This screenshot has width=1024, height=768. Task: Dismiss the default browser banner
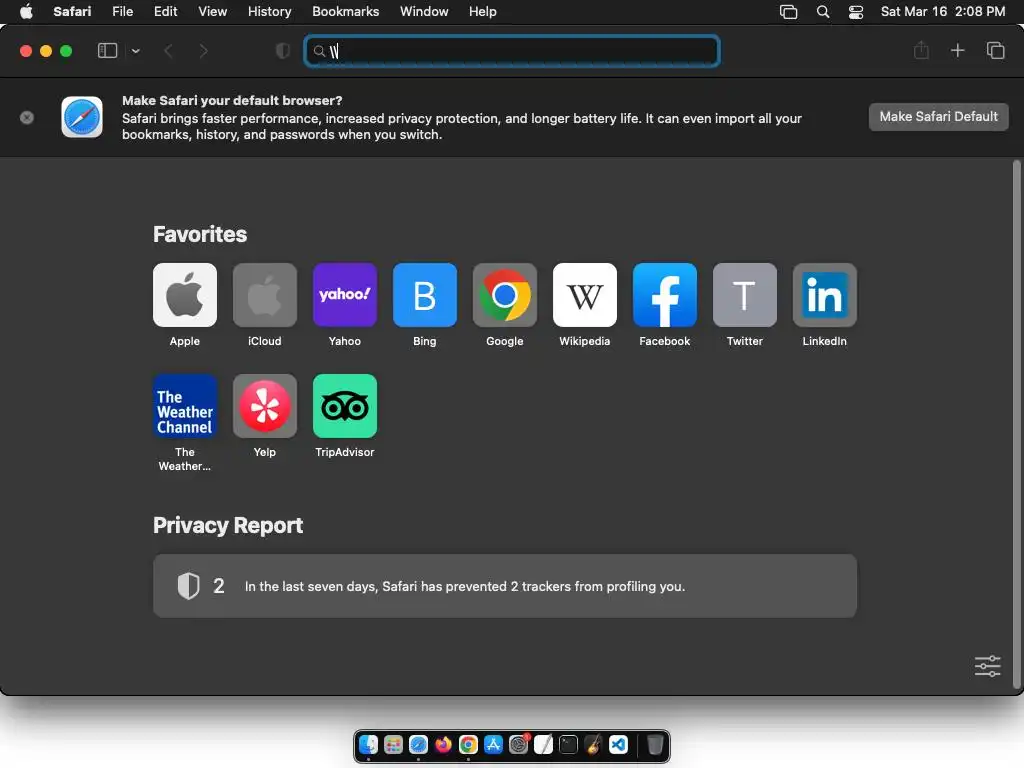coord(27,118)
